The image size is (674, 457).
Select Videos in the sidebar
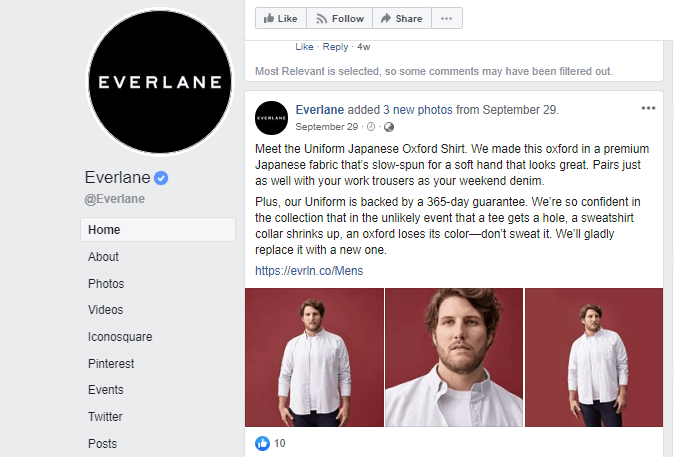coord(106,310)
